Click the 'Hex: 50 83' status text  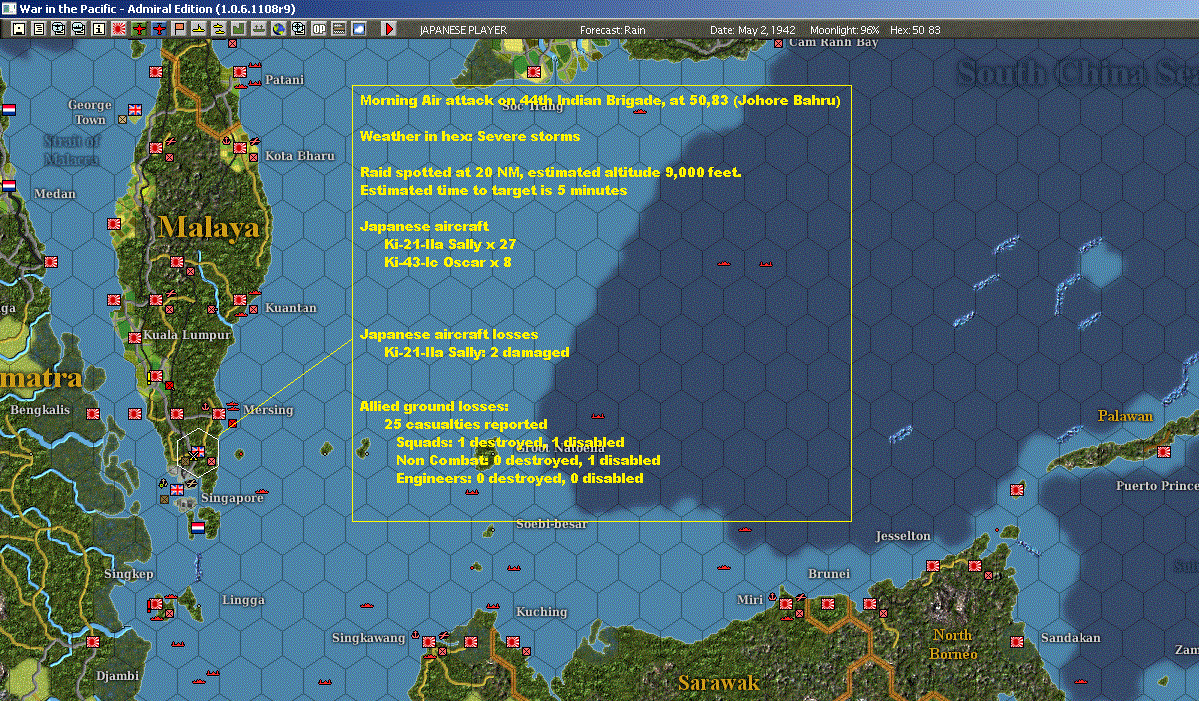[x=915, y=30]
